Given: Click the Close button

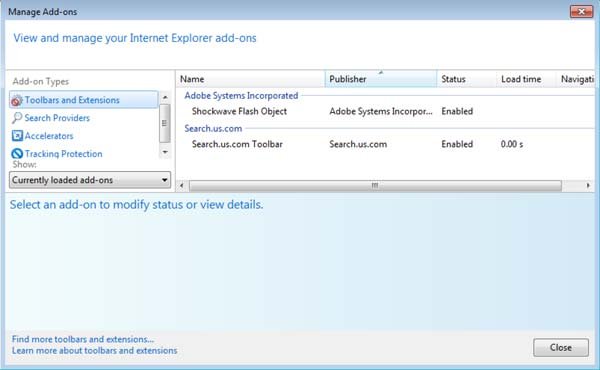Looking at the screenshot, I should [x=561, y=347].
